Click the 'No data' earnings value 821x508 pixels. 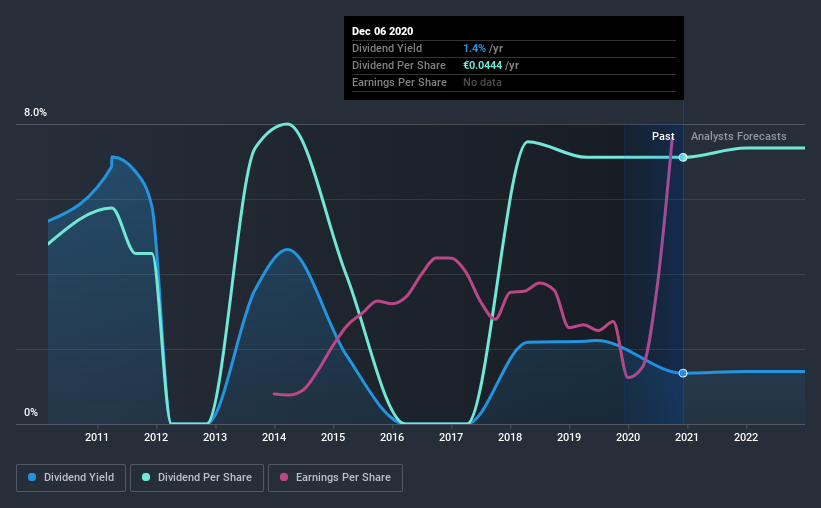pyautogui.click(x=482, y=82)
